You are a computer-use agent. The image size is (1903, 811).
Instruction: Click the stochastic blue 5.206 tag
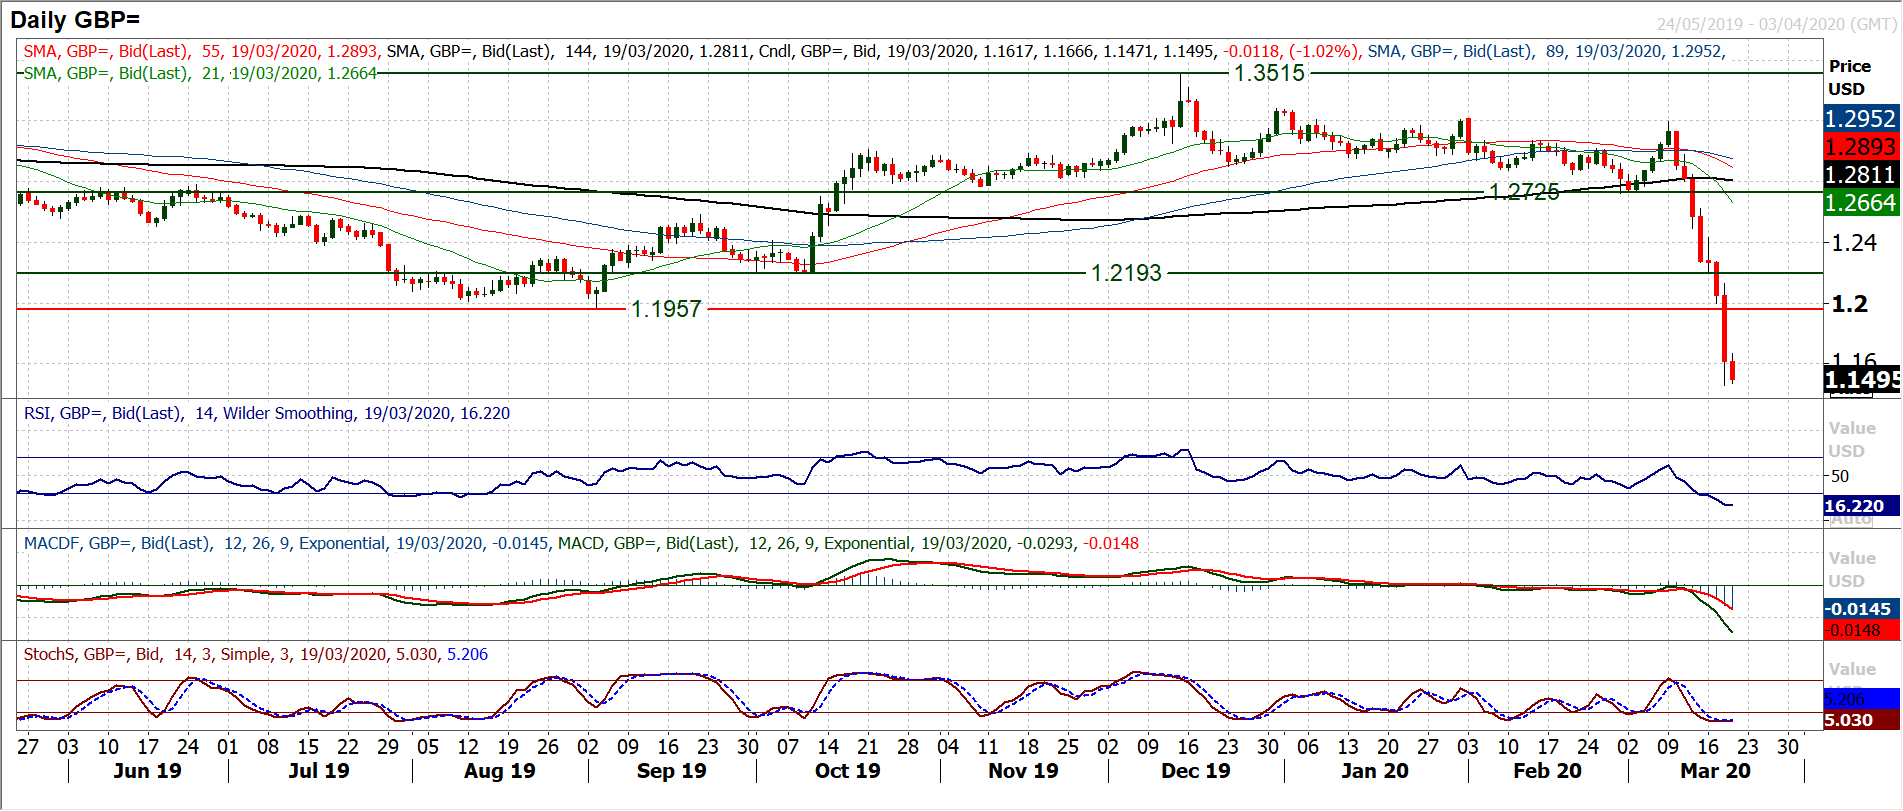1860,699
